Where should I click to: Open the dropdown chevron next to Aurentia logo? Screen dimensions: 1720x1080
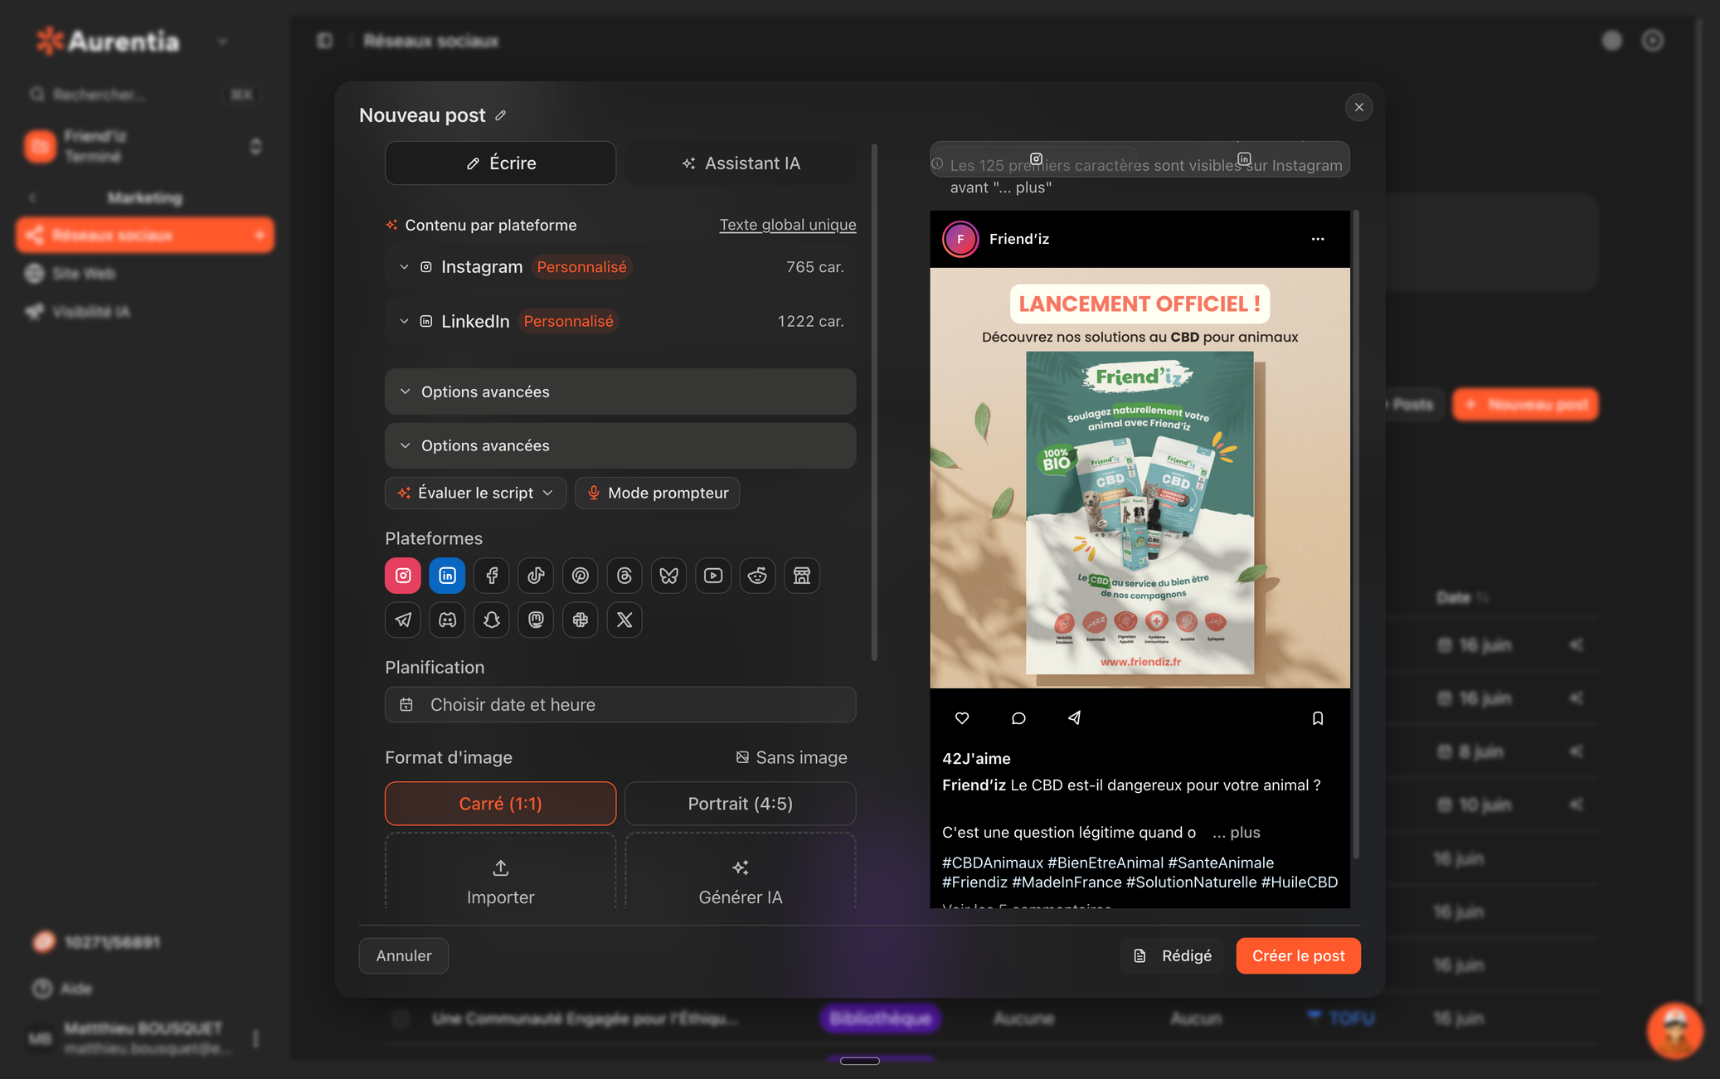pyautogui.click(x=223, y=42)
